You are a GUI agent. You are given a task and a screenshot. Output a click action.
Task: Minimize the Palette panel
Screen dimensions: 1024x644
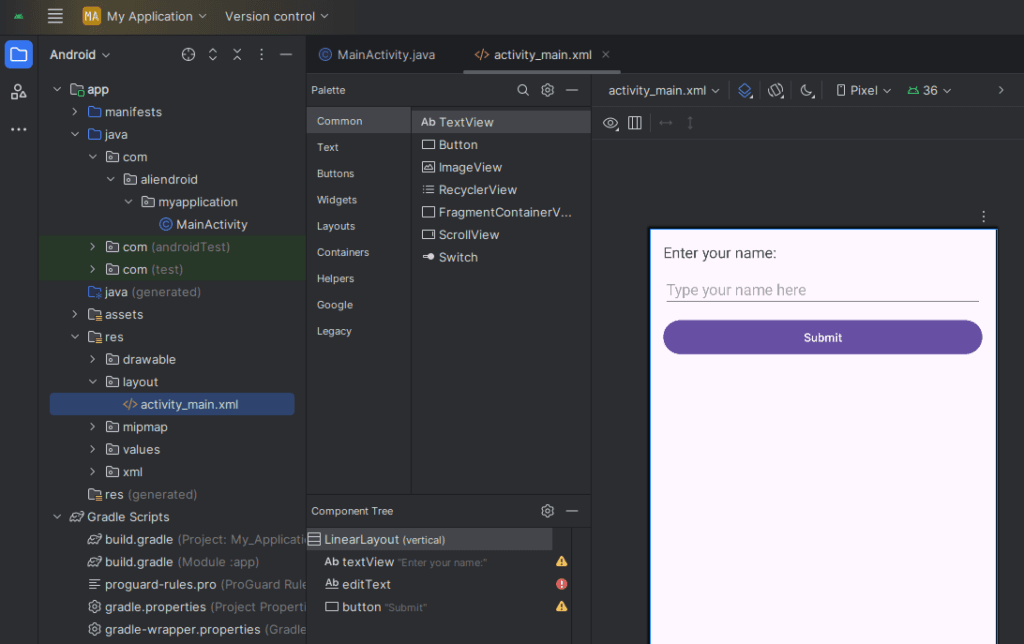[x=572, y=90]
